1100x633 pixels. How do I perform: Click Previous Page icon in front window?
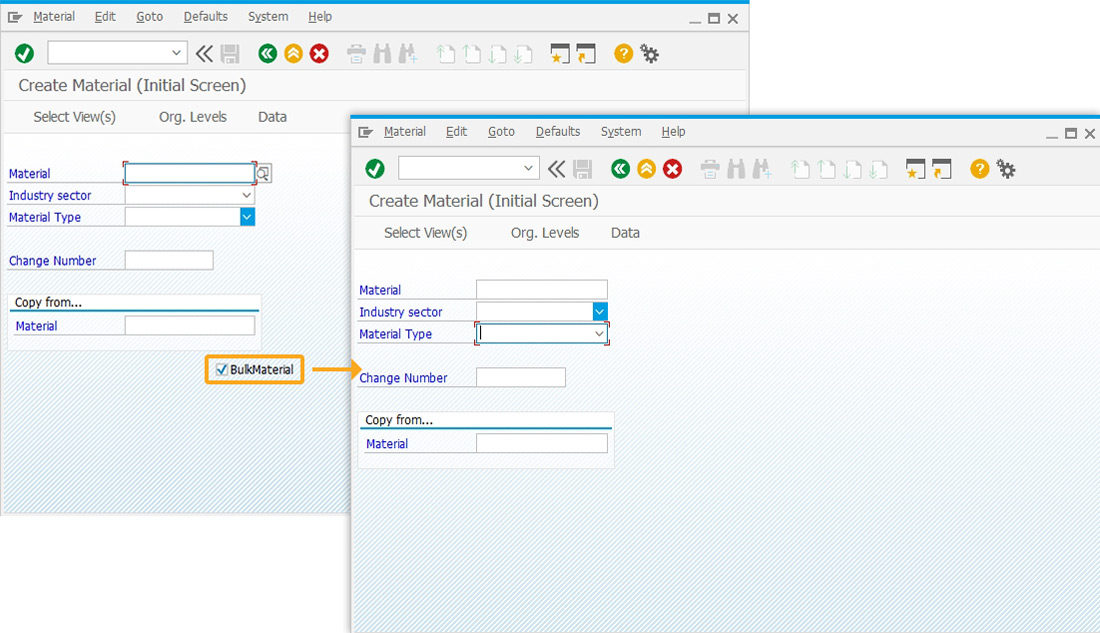tap(826, 168)
